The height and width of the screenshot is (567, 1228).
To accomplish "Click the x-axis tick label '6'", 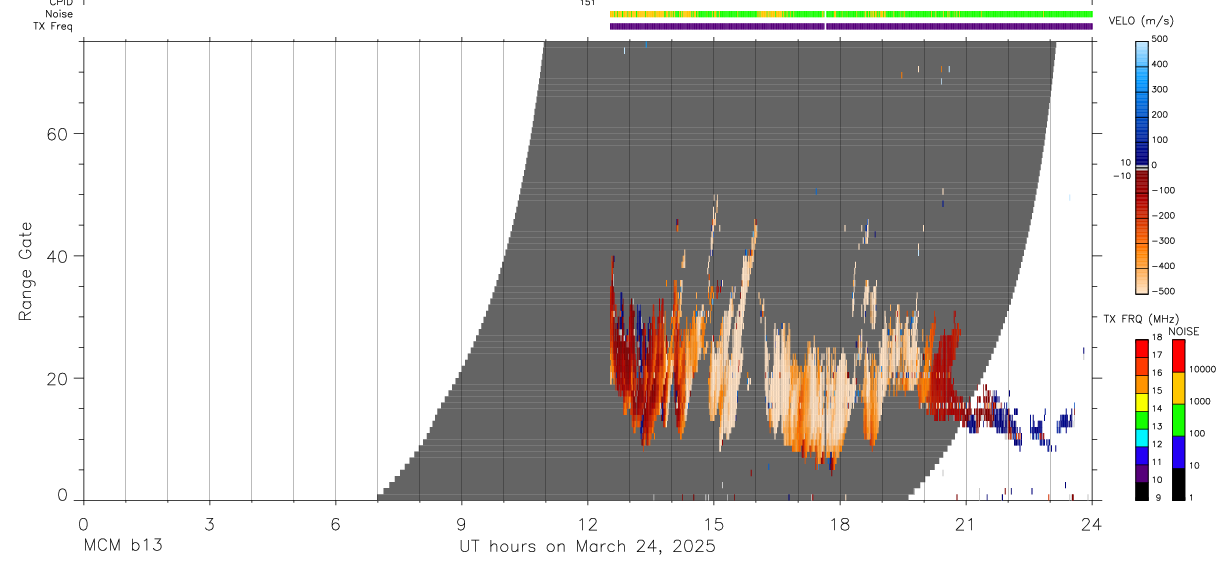I will 335,523.
